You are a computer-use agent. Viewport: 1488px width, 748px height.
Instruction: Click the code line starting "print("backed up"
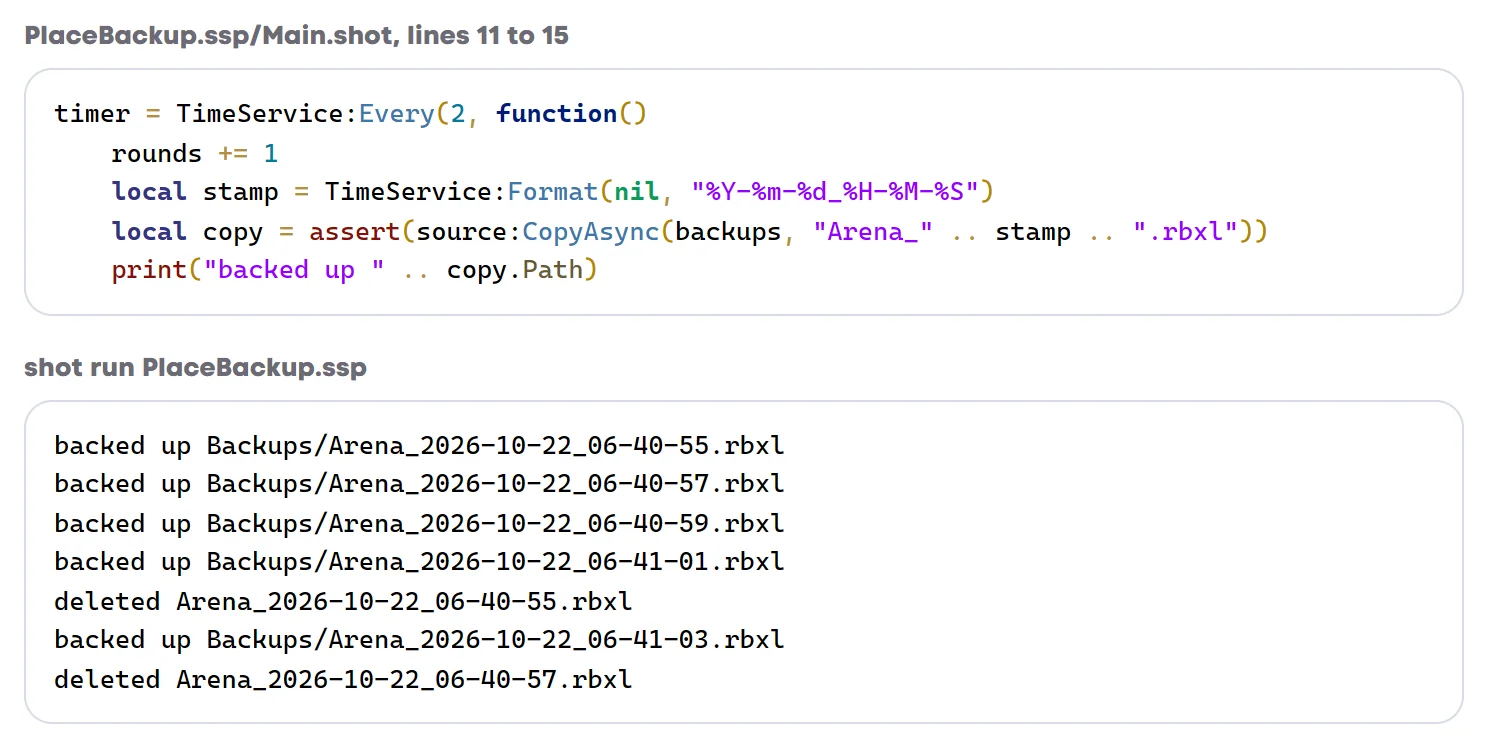pyautogui.click(x=354, y=271)
